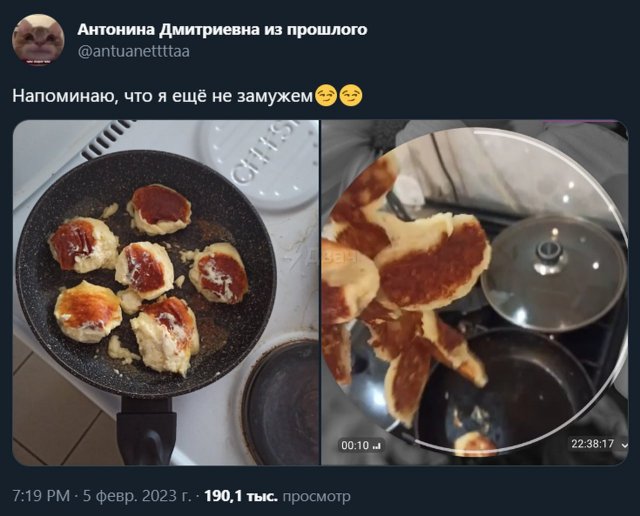Click the white embossed lid in left photo
This screenshot has width=640, height=516.
click(260, 163)
